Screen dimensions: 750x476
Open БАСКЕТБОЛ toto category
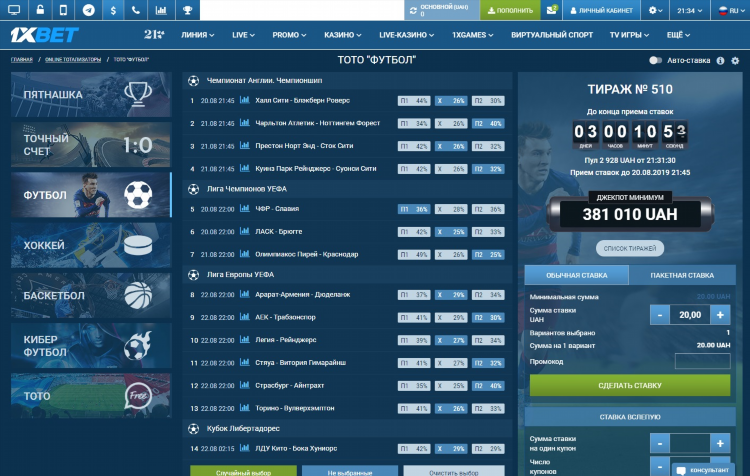(91, 295)
